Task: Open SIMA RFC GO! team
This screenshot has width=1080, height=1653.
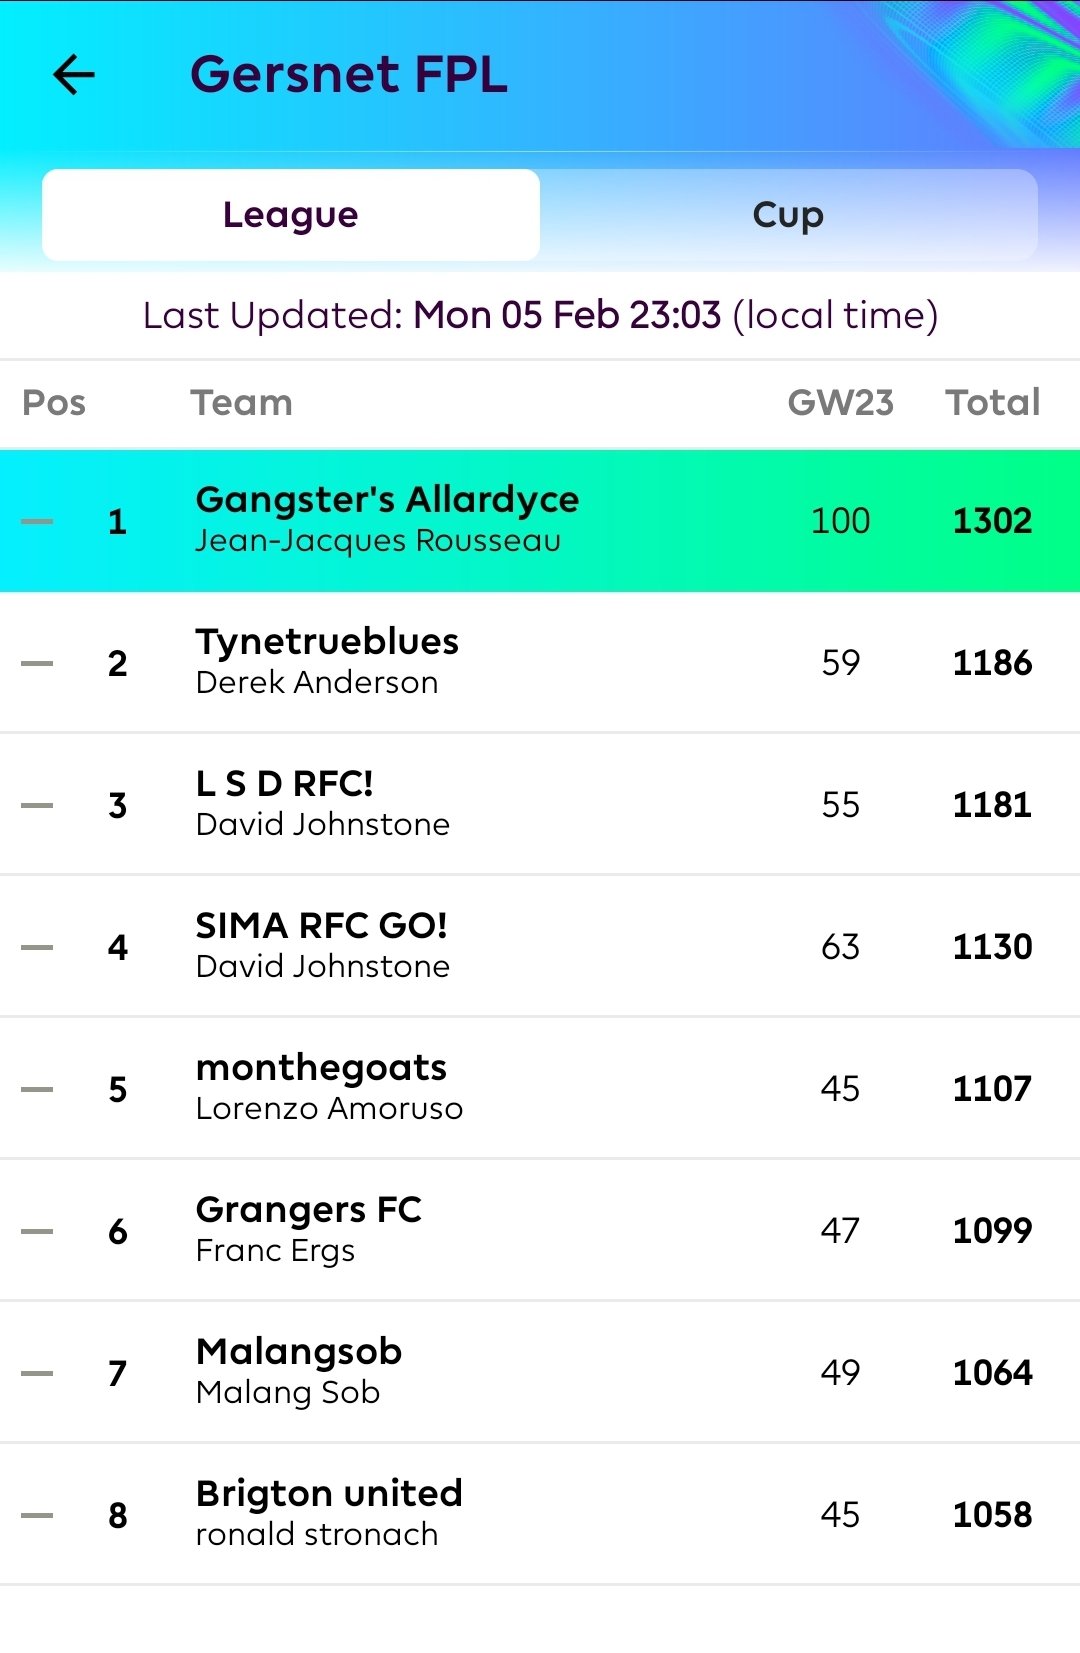Action: [x=540, y=947]
